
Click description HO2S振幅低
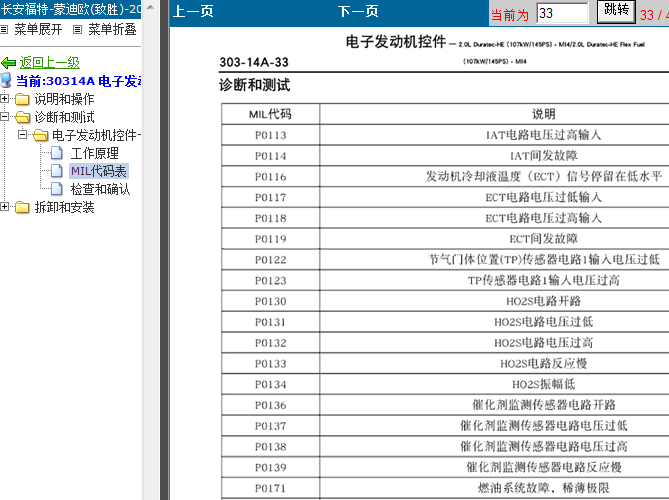[x=543, y=384]
